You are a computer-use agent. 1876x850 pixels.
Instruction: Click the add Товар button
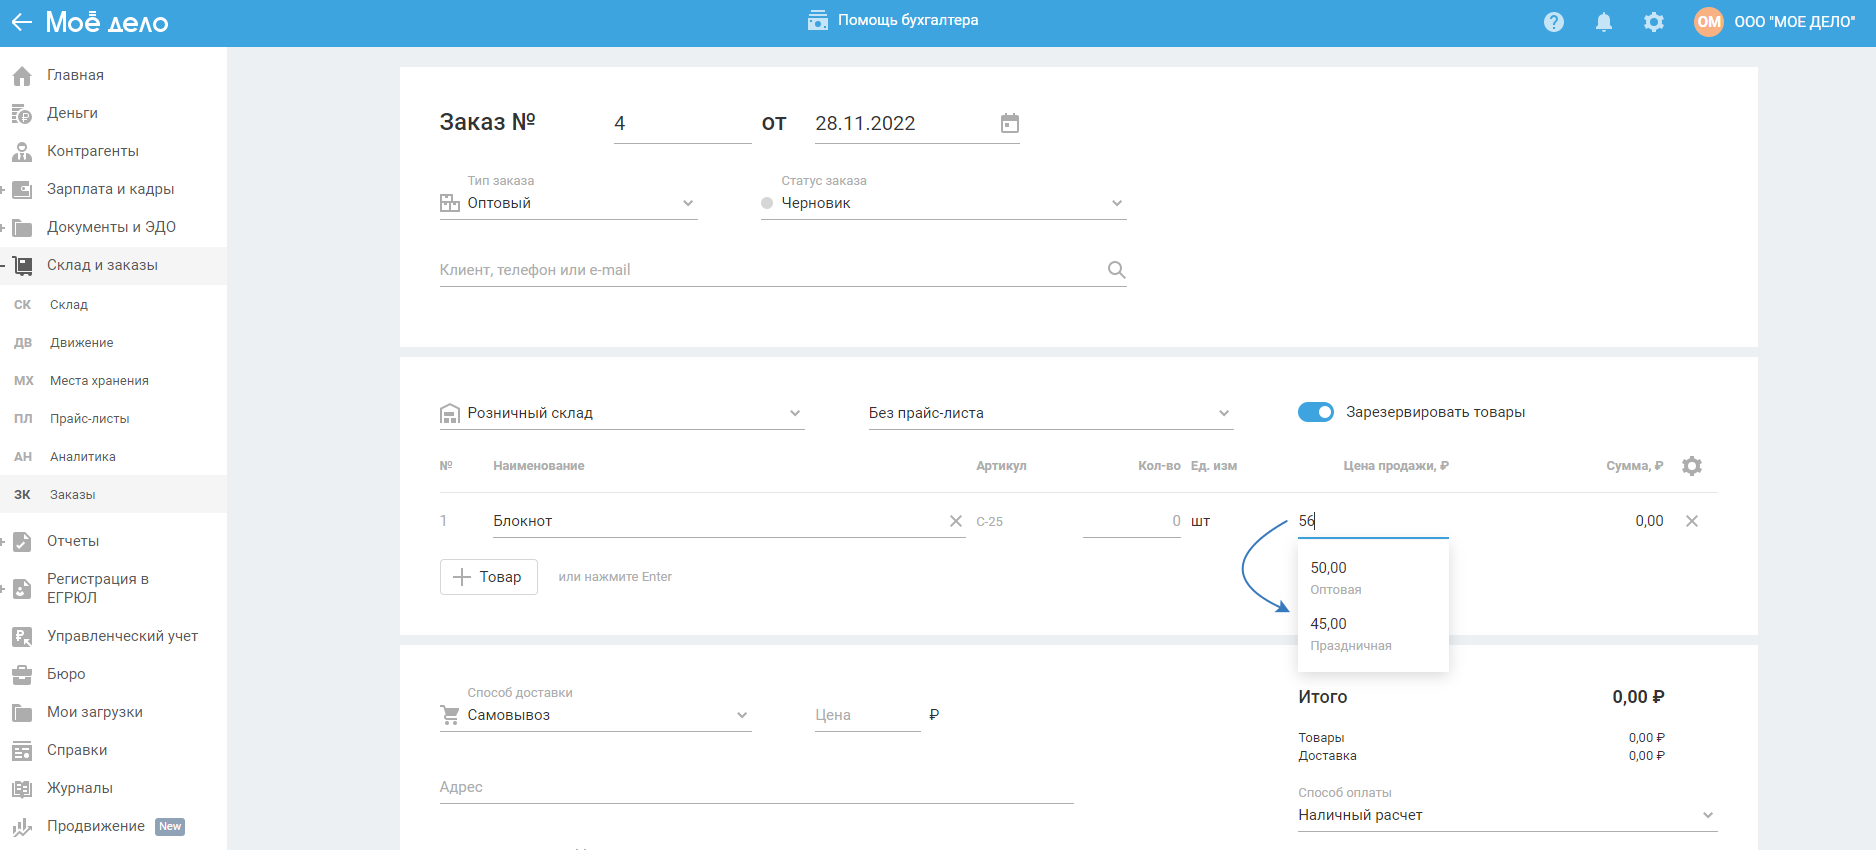click(488, 577)
